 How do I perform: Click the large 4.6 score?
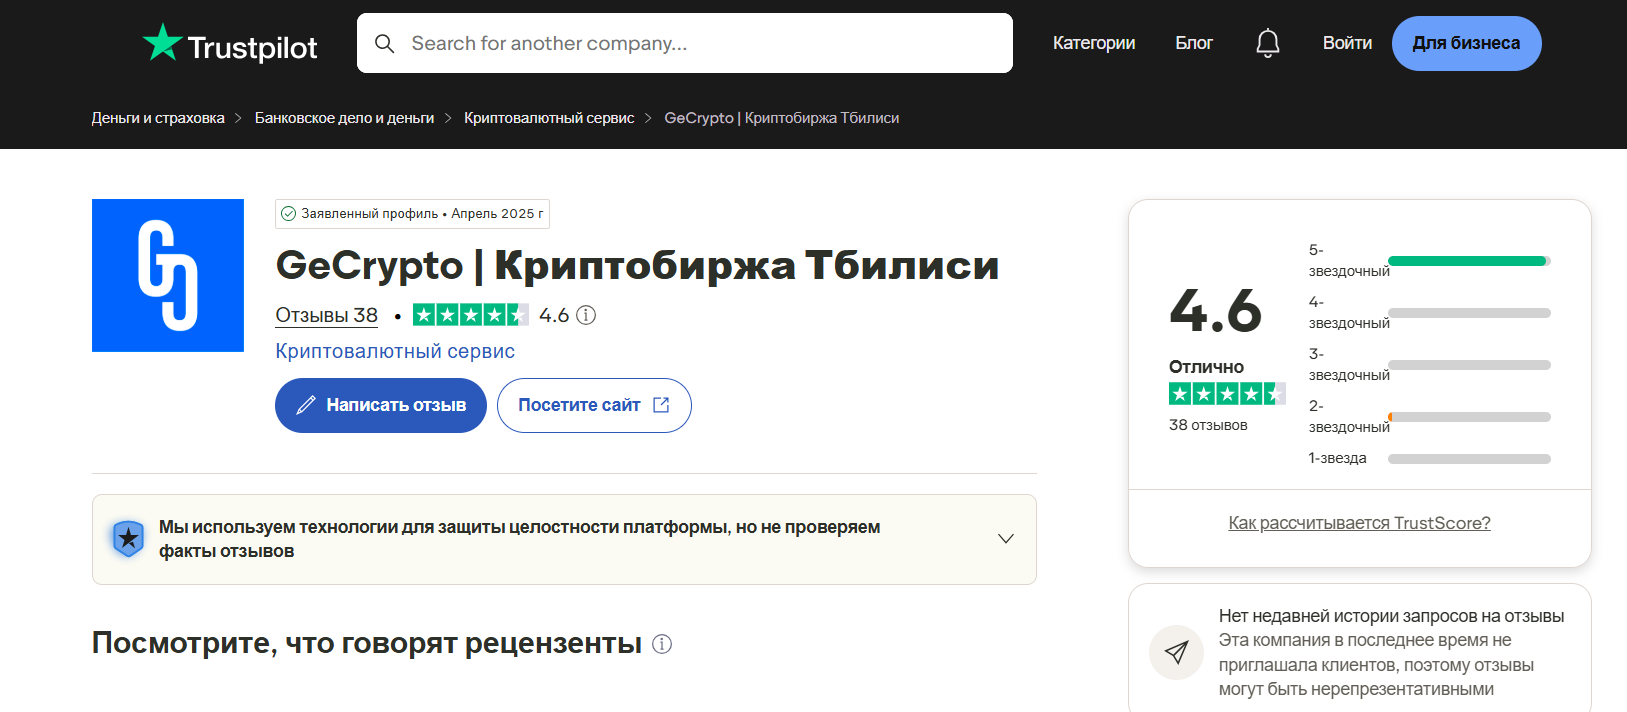pos(1216,310)
